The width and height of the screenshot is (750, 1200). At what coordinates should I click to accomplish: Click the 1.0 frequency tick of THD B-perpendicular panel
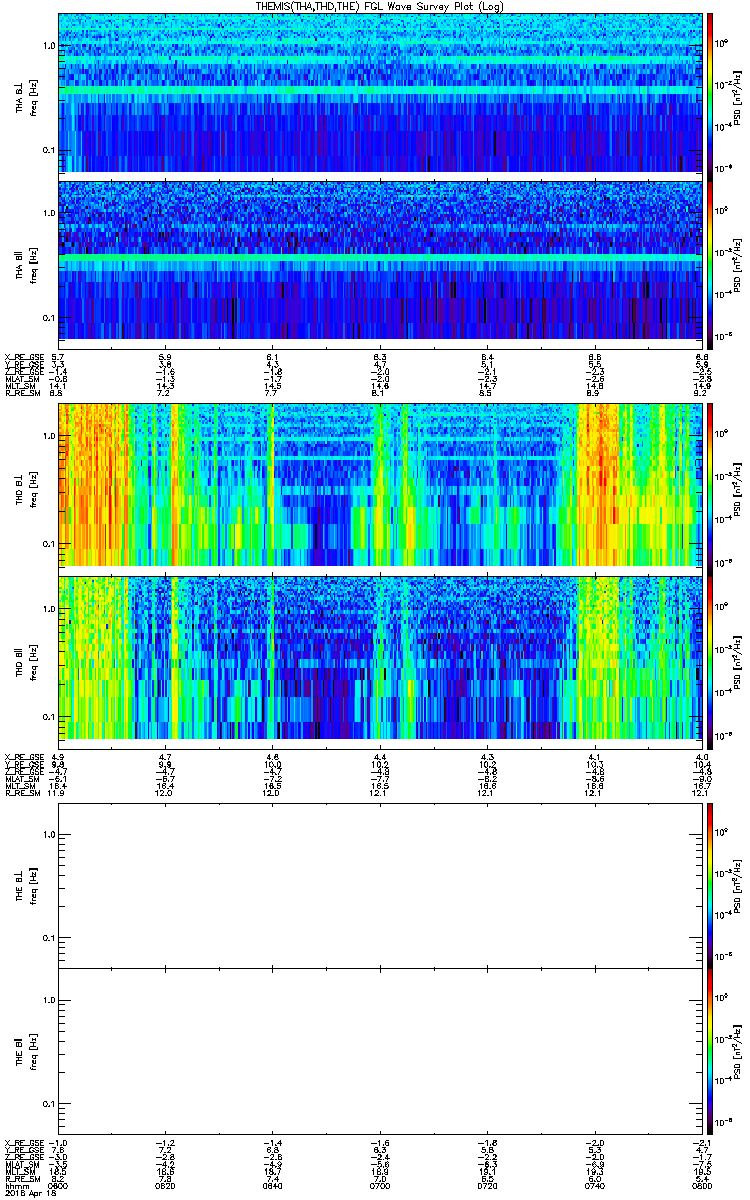(49, 438)
